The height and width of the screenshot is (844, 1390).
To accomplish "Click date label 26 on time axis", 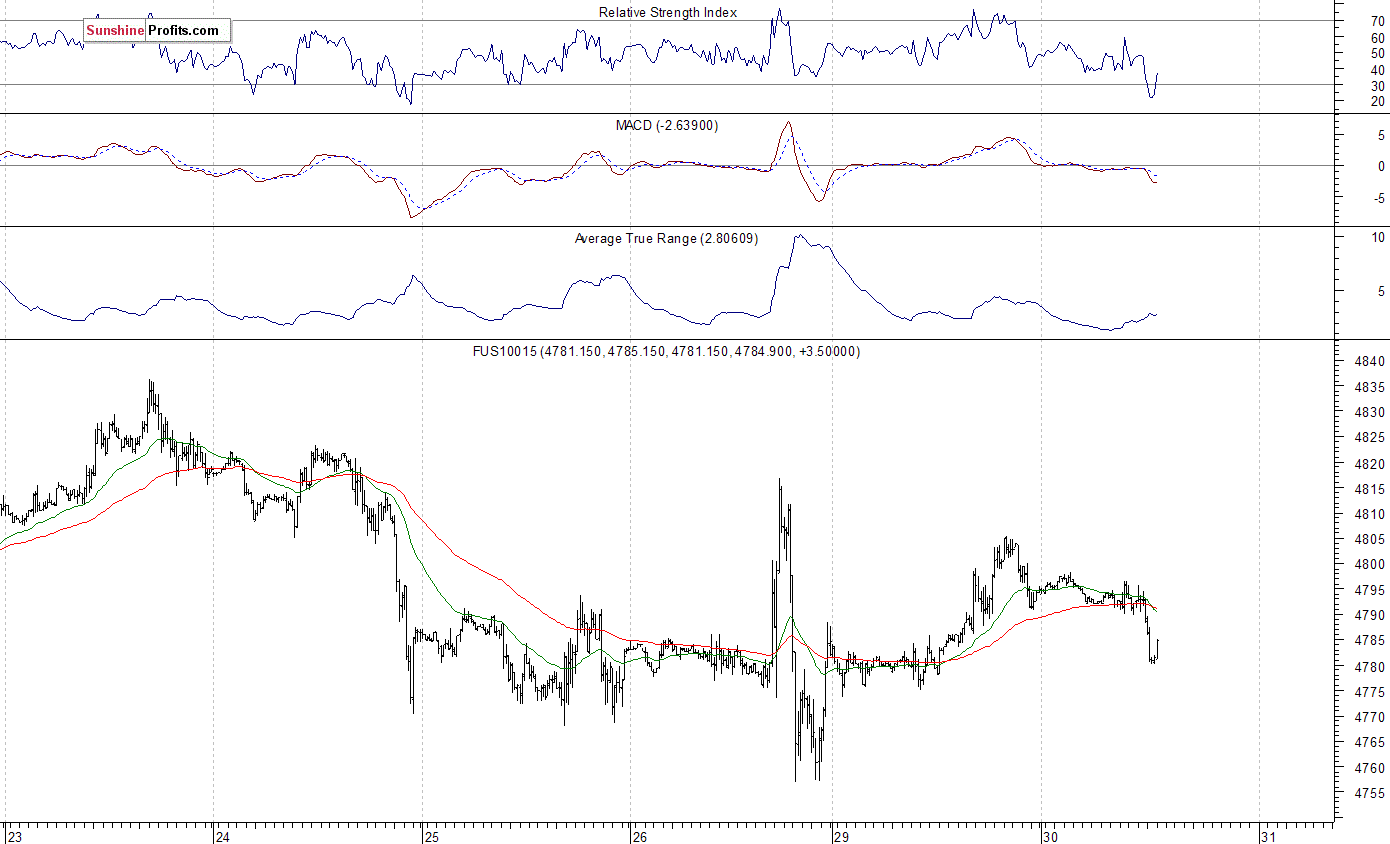I will pos(641,836).
